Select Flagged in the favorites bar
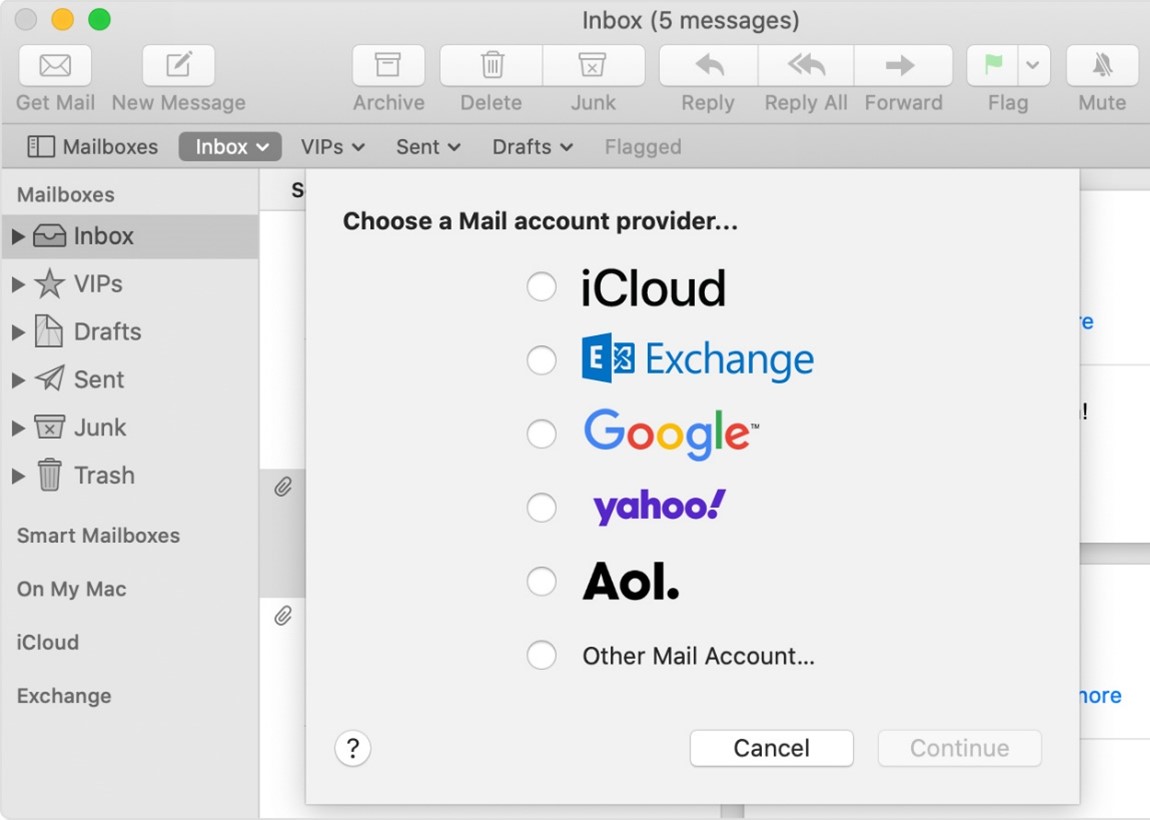The width and height of the screenshot is (1150, 820). [642, 147]
